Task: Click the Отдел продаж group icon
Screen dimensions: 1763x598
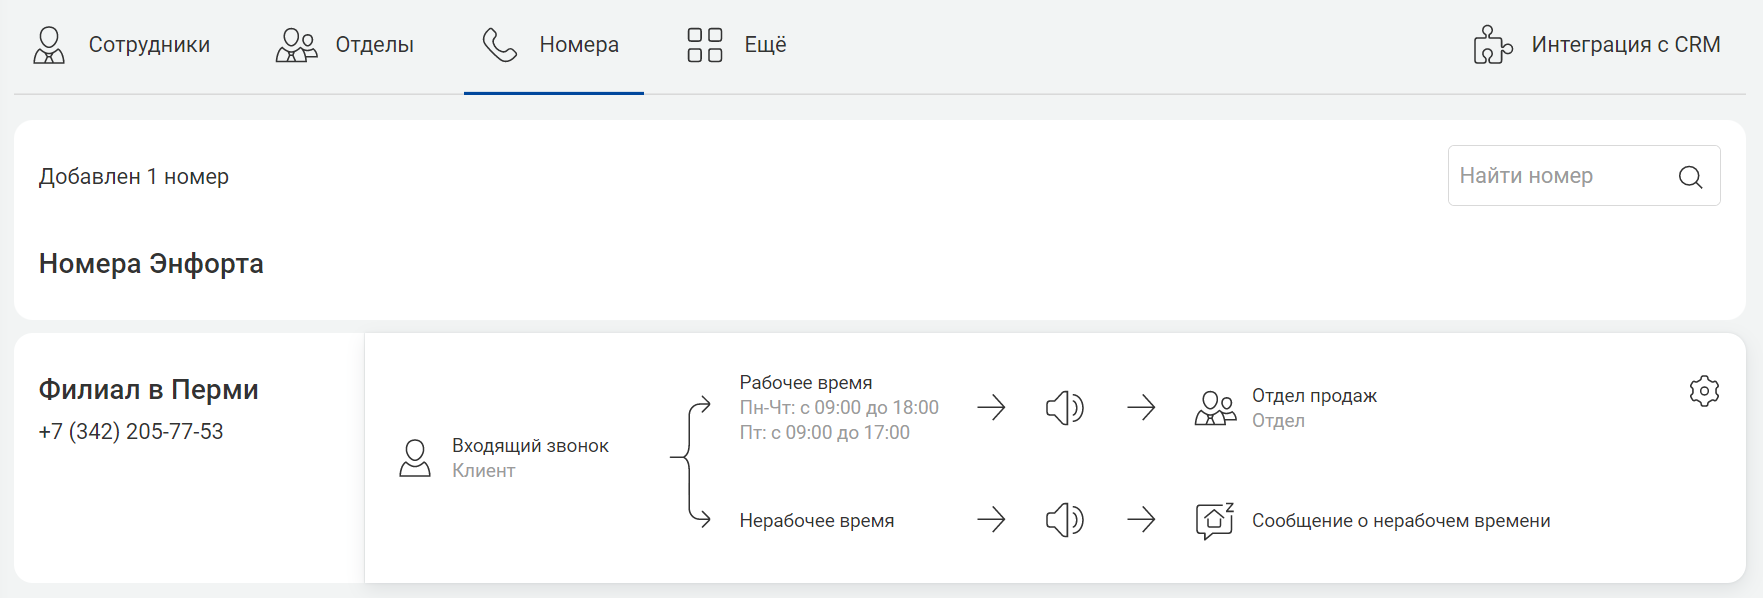Action: pos(1215,408)
